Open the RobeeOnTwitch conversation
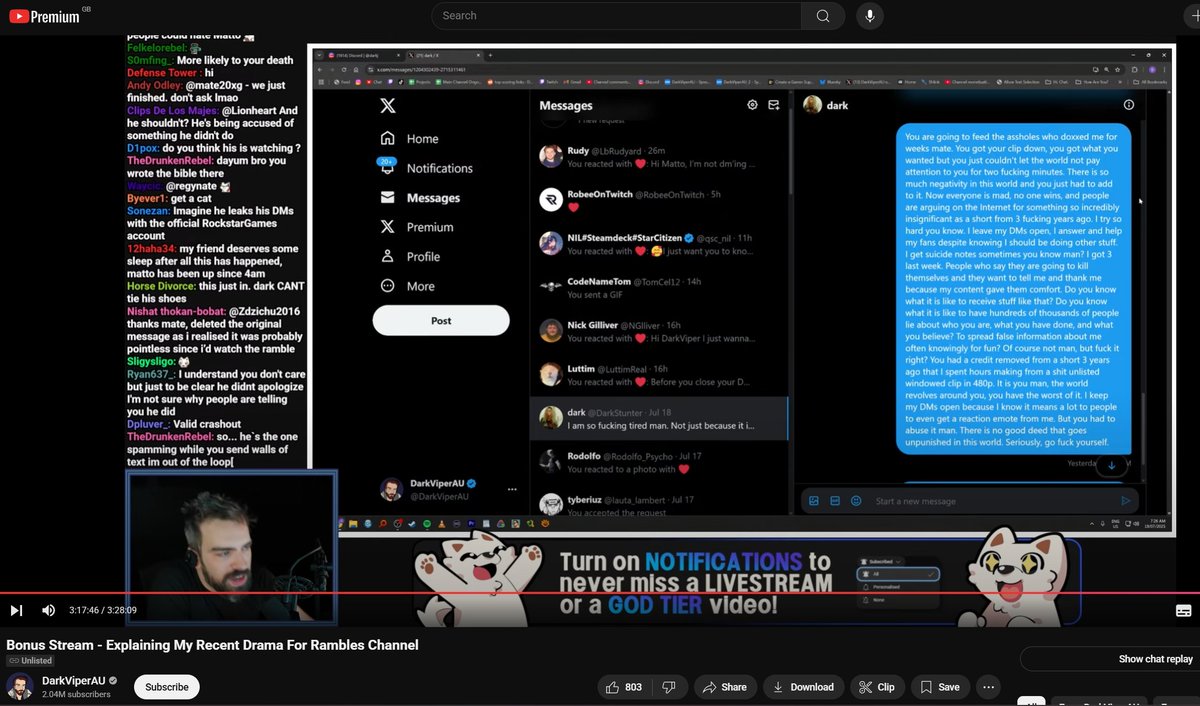 tap(659, 200)
